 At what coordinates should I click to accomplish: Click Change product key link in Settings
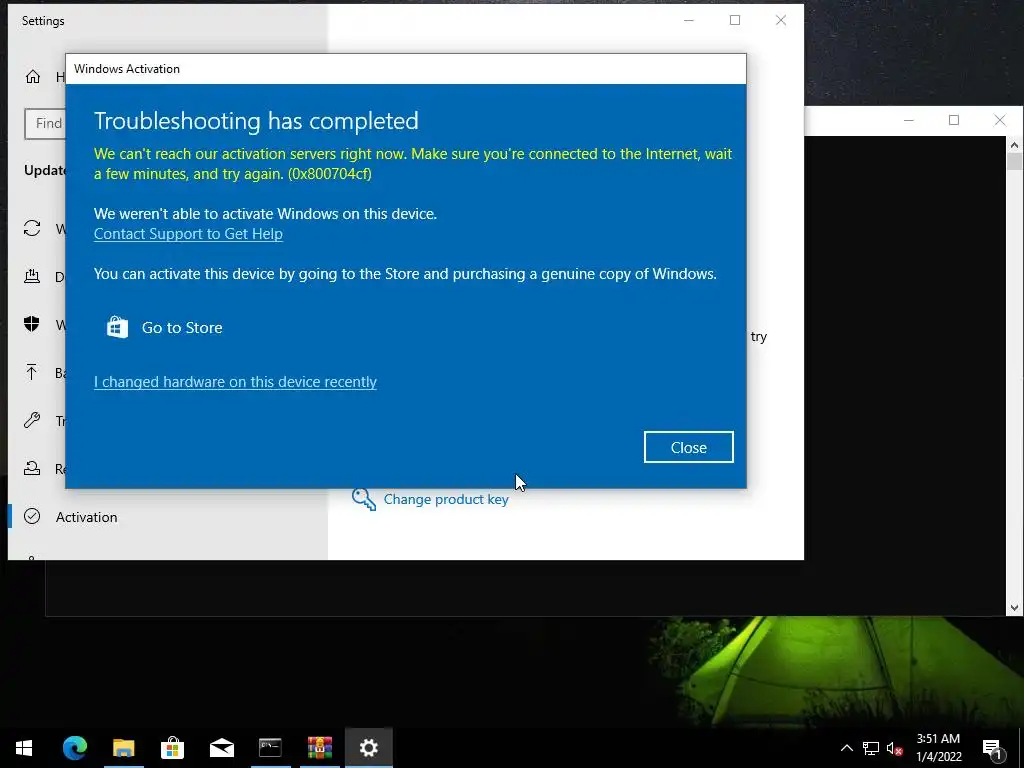point(445,500)
